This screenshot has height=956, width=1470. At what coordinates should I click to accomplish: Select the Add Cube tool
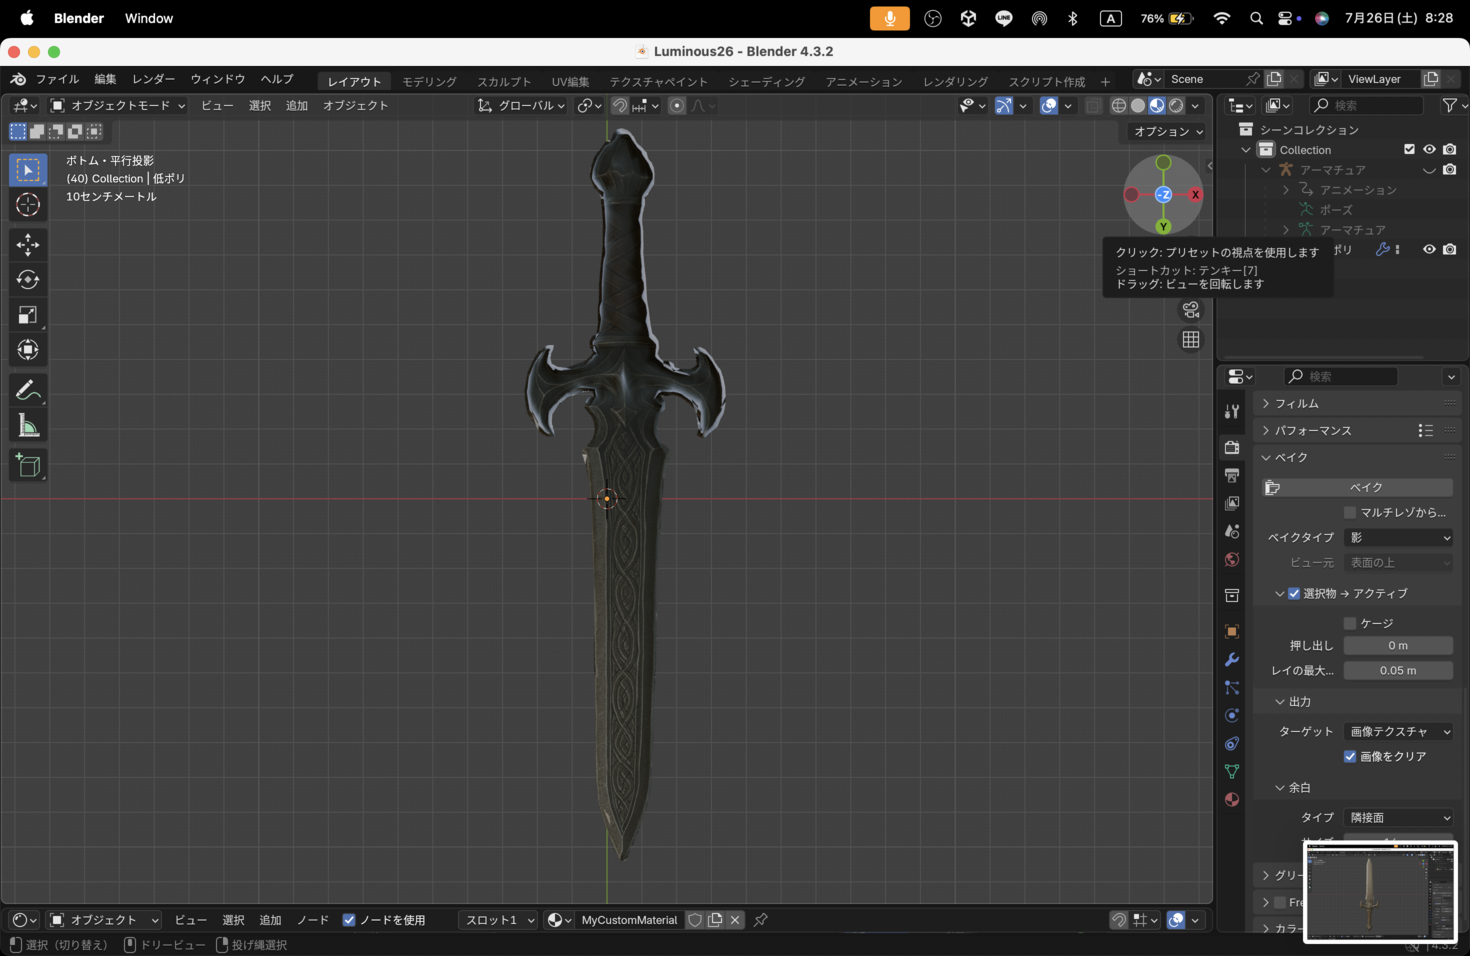coord(28,466)
